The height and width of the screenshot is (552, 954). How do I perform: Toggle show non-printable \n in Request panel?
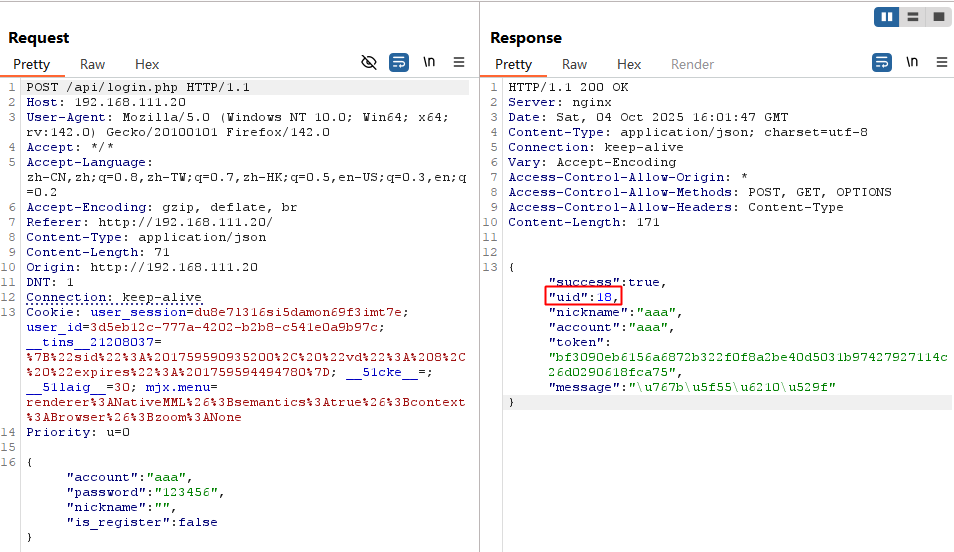coord(429,62)
